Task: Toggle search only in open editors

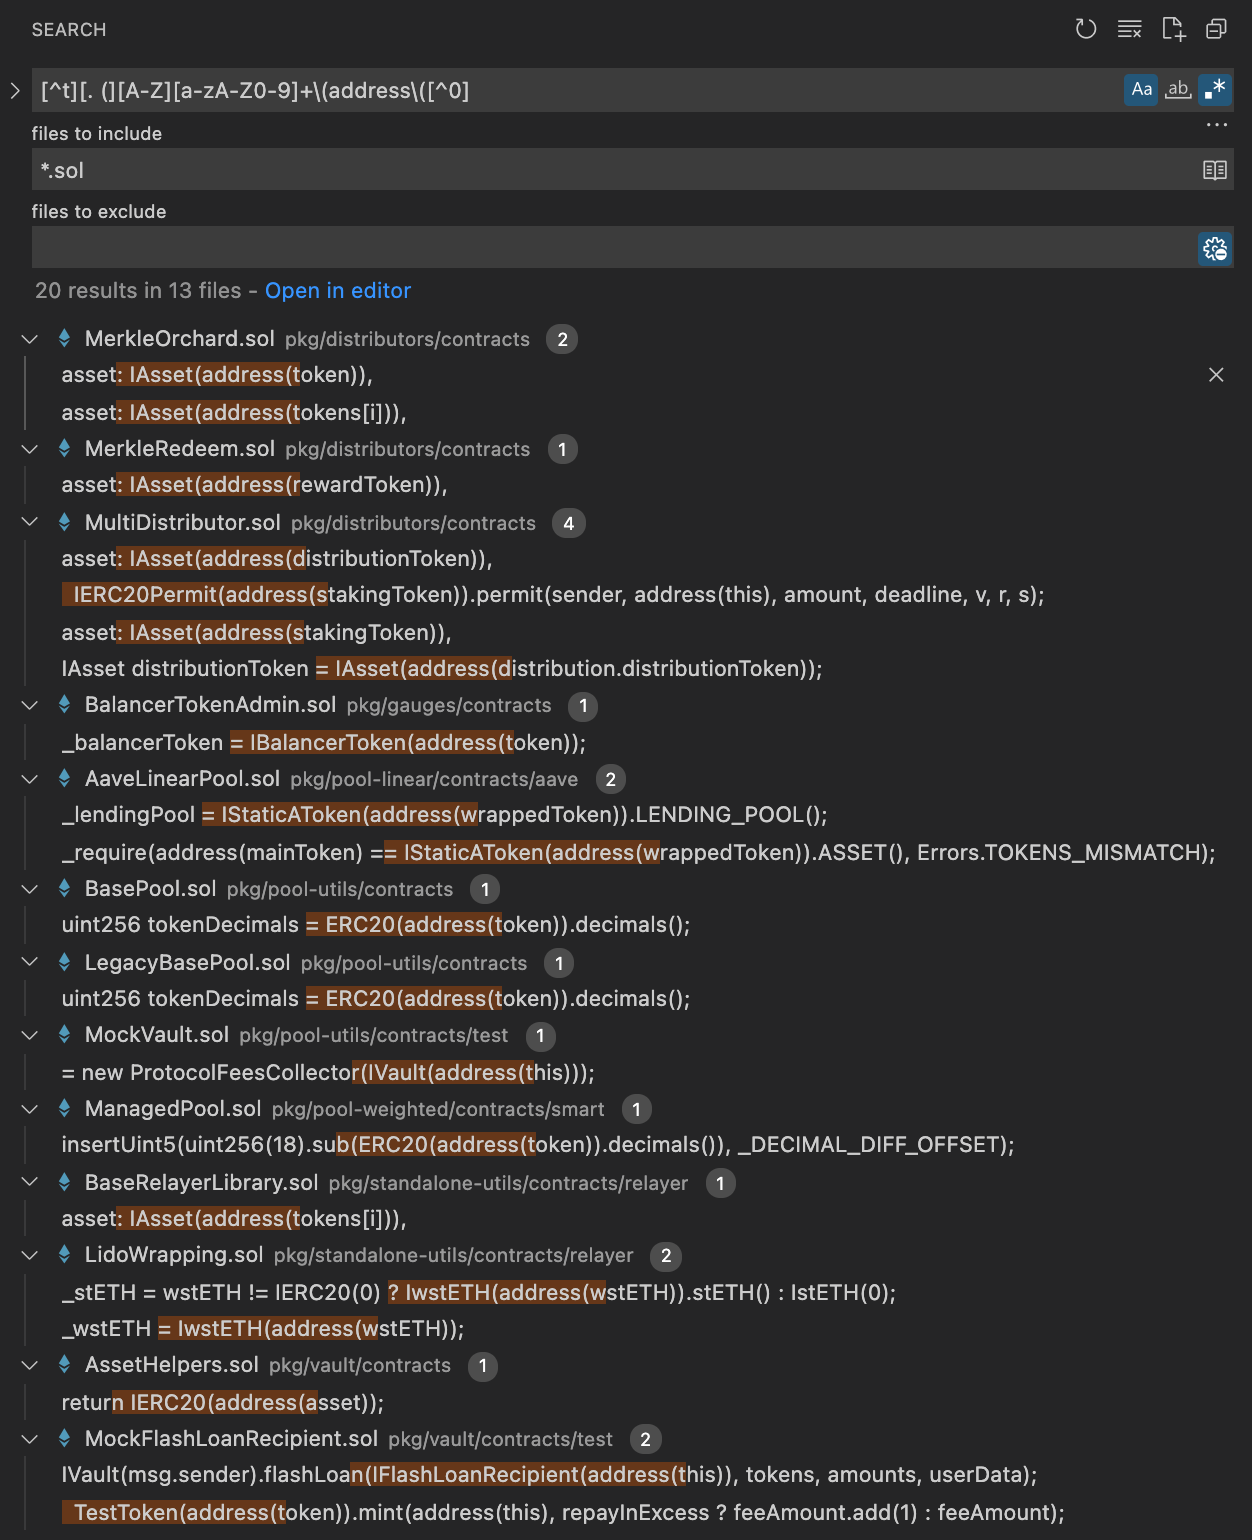Action: (x=1215, y=170)
